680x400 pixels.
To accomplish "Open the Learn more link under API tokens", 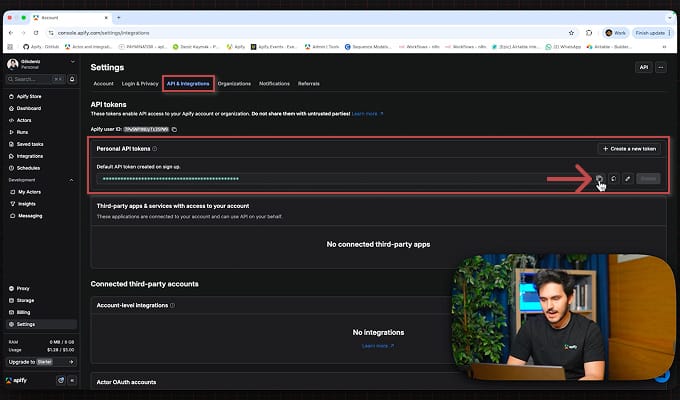I will coord(367,114).
